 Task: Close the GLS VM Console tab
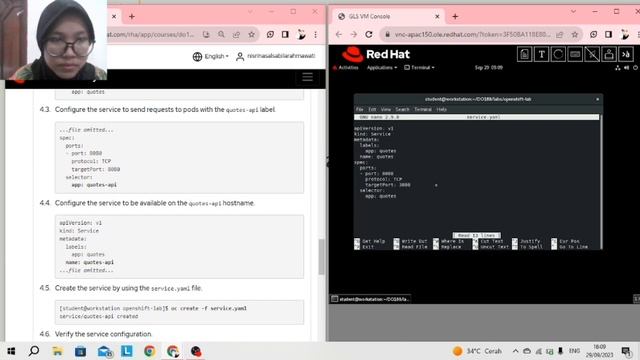(437, 17)
